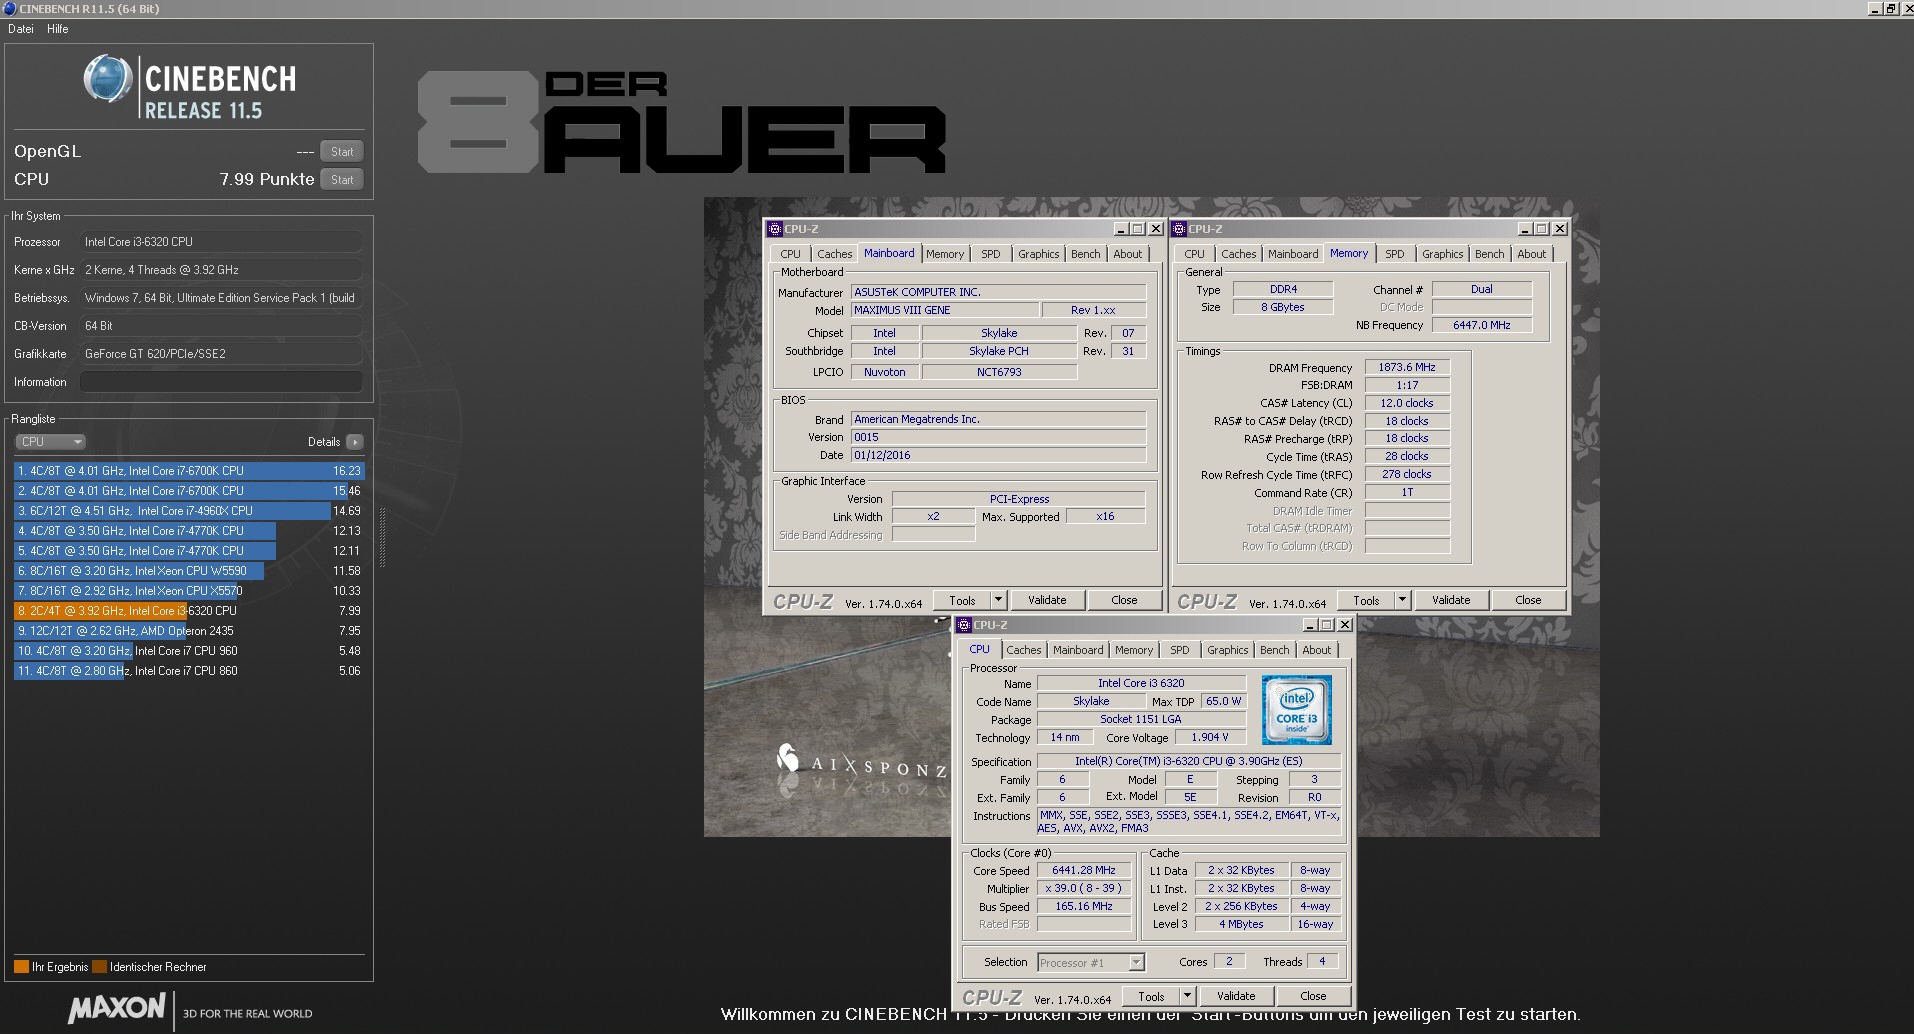This screenshot has width=1914, height=1034.
Task: Click Tools button in Memory CPU-Z window
Action: pyautogui.click(x=1366, y=600)
